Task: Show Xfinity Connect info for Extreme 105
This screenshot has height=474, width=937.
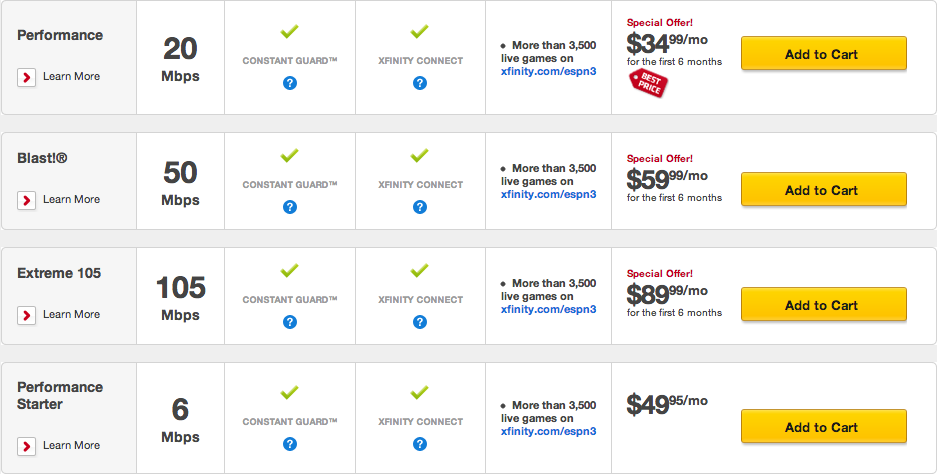Action: 420,322
